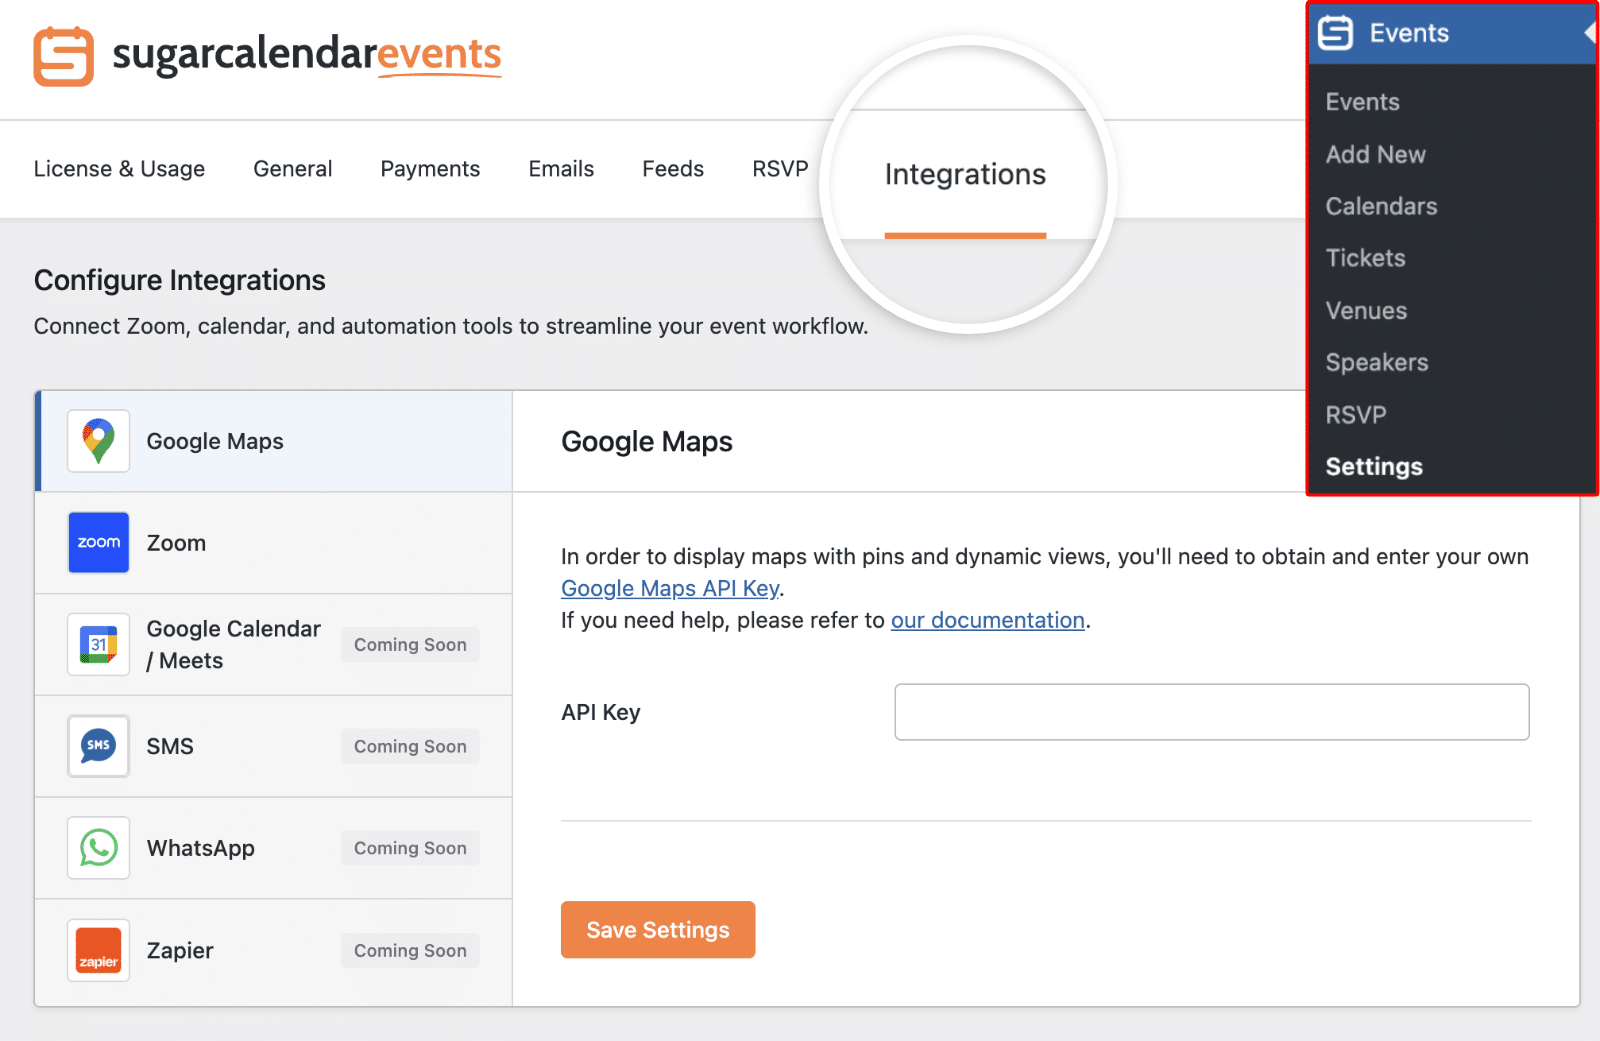Select the Zapier icon

[x=98, y=950]
